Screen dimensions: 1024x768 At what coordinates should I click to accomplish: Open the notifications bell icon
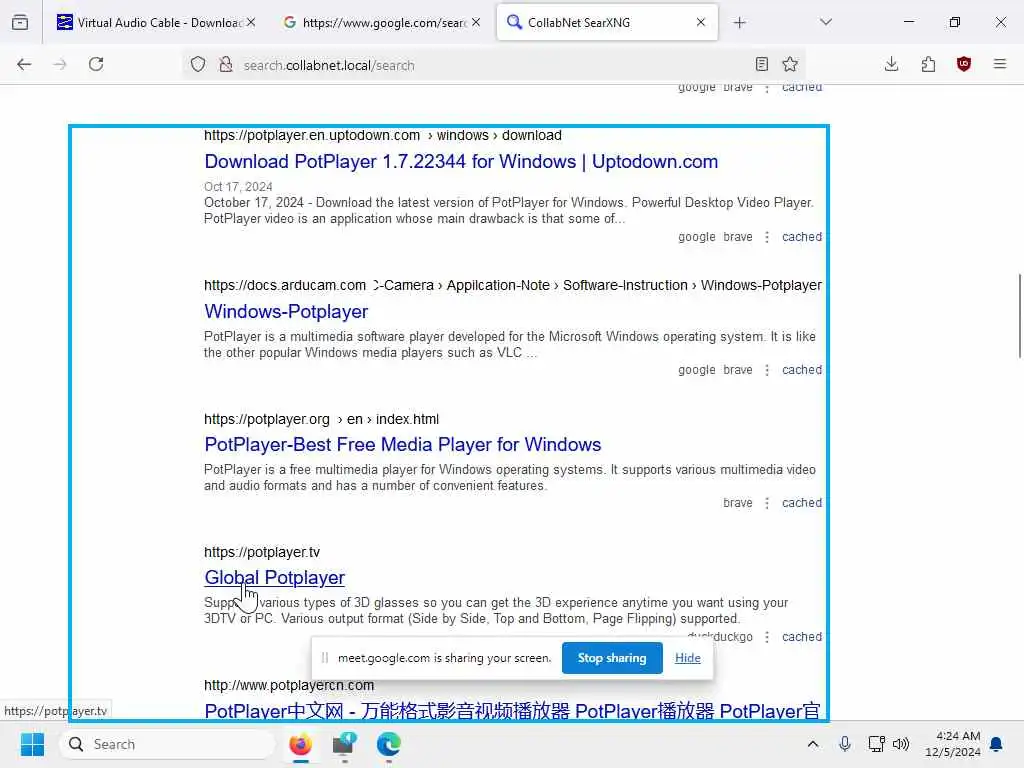point(996,744)
